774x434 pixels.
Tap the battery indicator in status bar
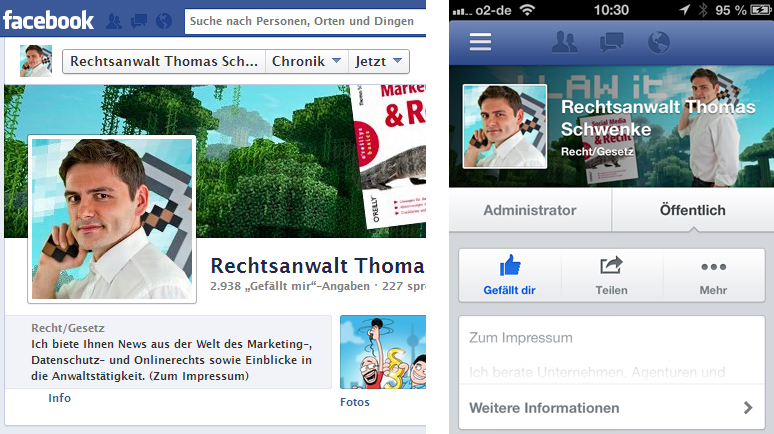pos(761,10)
